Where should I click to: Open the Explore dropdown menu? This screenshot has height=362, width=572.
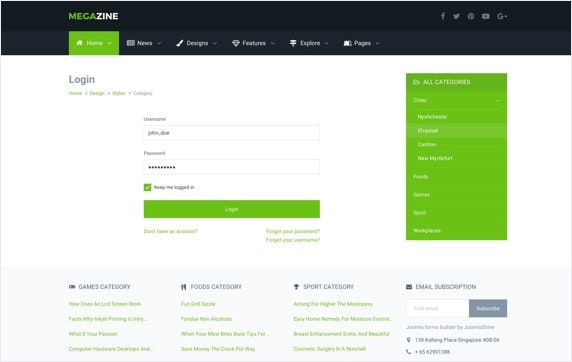309,43
